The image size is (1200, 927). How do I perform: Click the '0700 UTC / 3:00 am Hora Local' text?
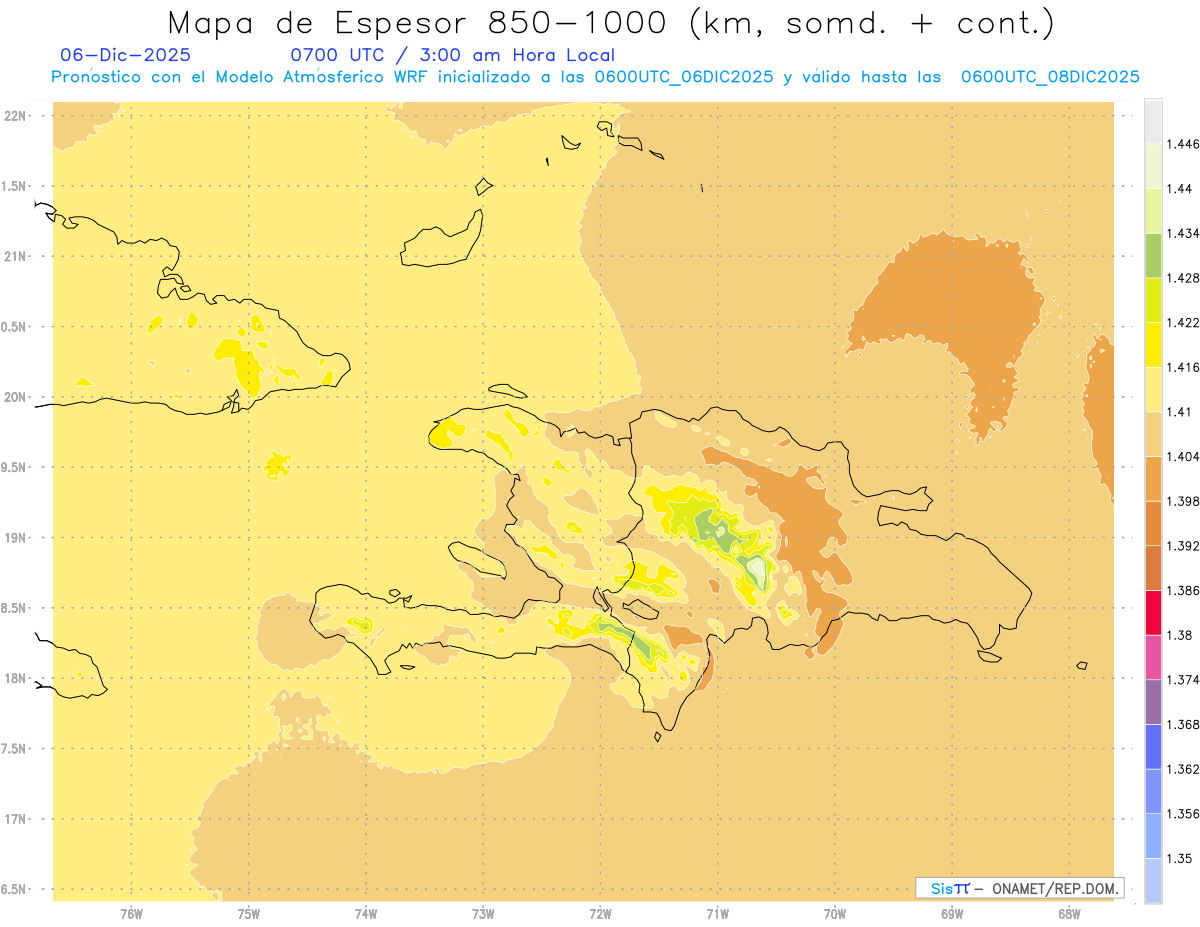452,55
